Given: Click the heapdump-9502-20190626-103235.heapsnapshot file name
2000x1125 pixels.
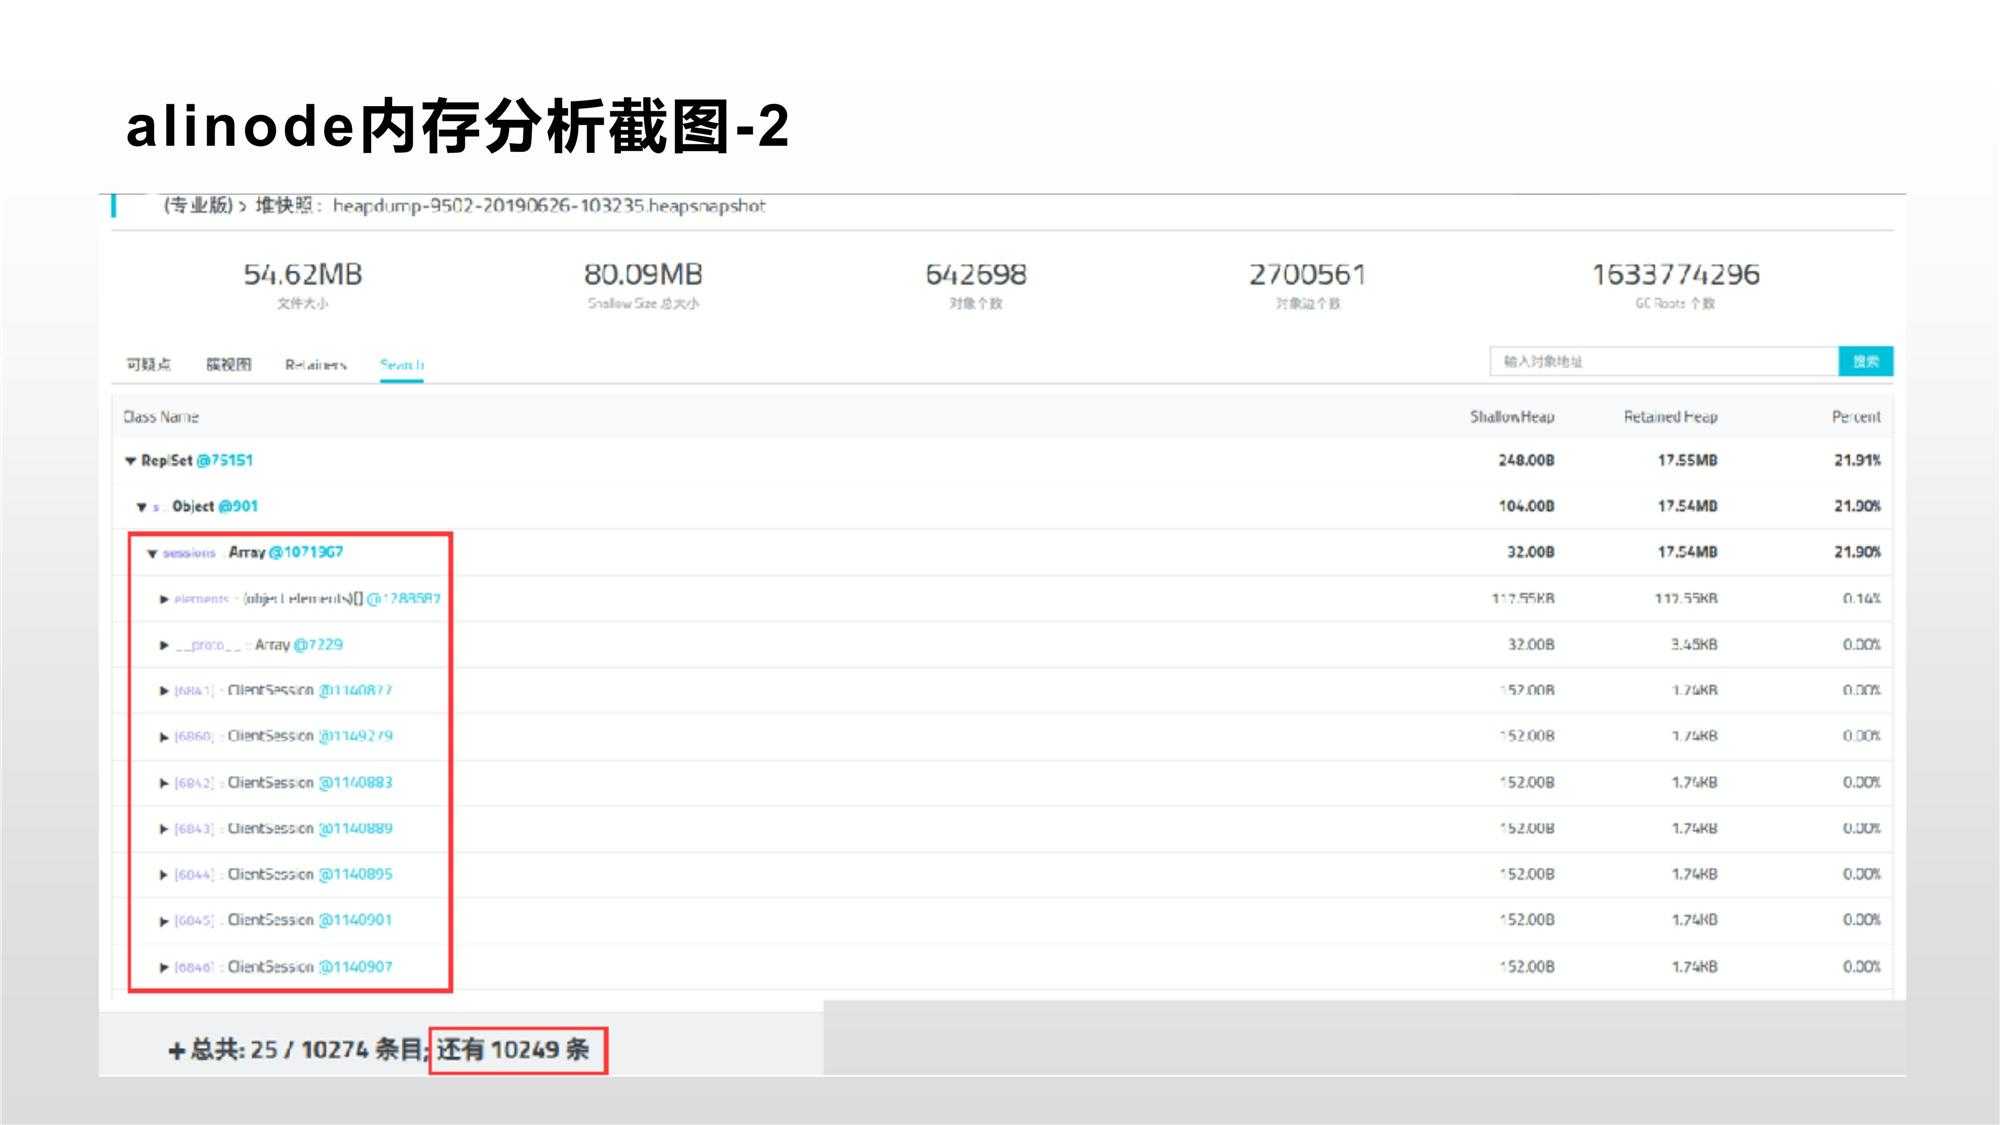Looking at the screenshot, I should click(x=549, y=206).
